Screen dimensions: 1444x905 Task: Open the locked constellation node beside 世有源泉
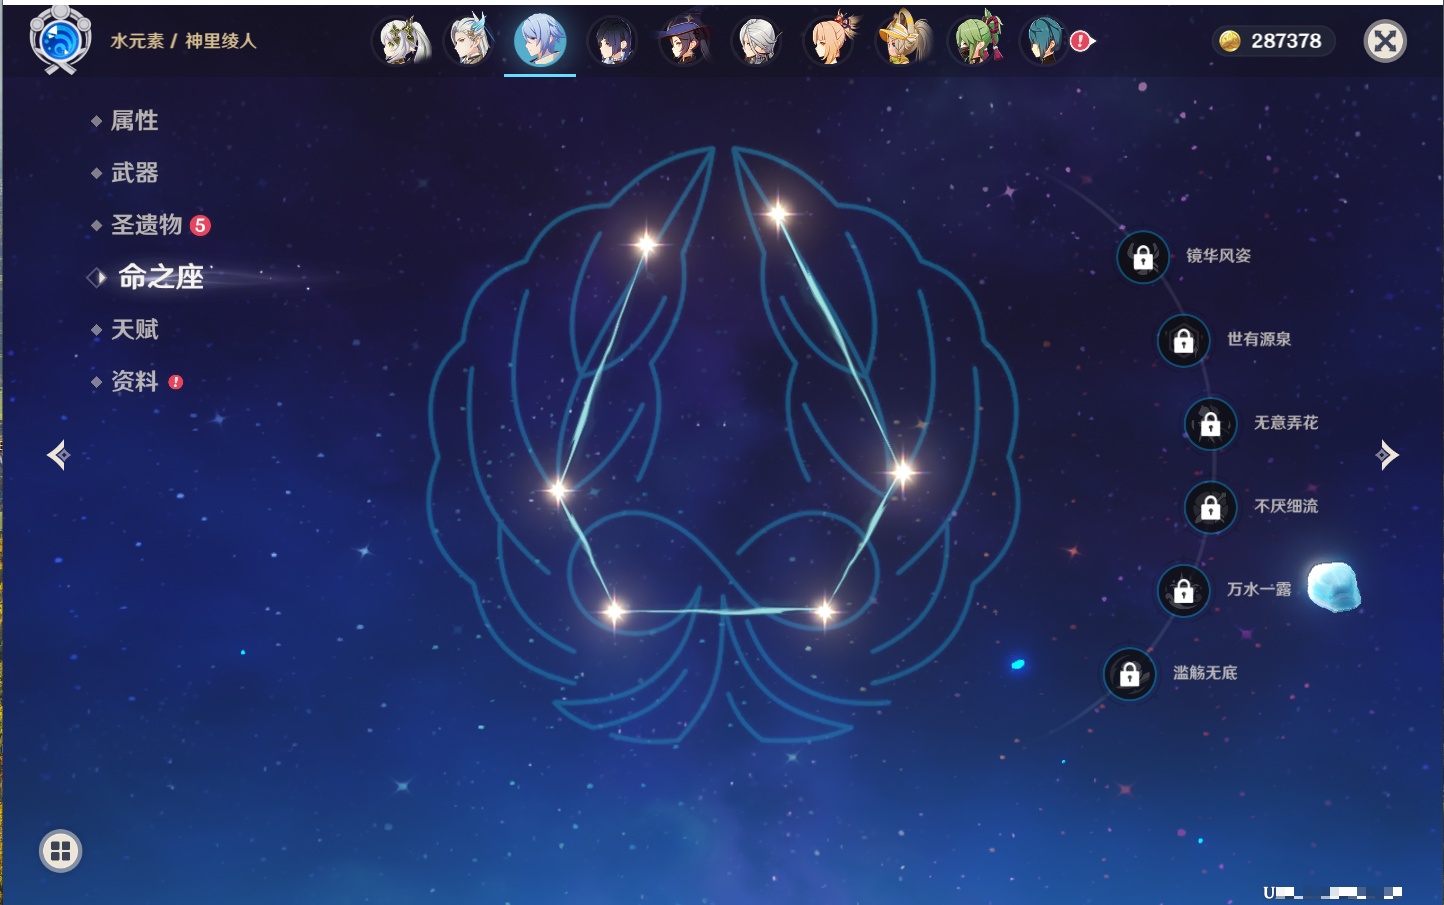click(x=1184, y=341)
